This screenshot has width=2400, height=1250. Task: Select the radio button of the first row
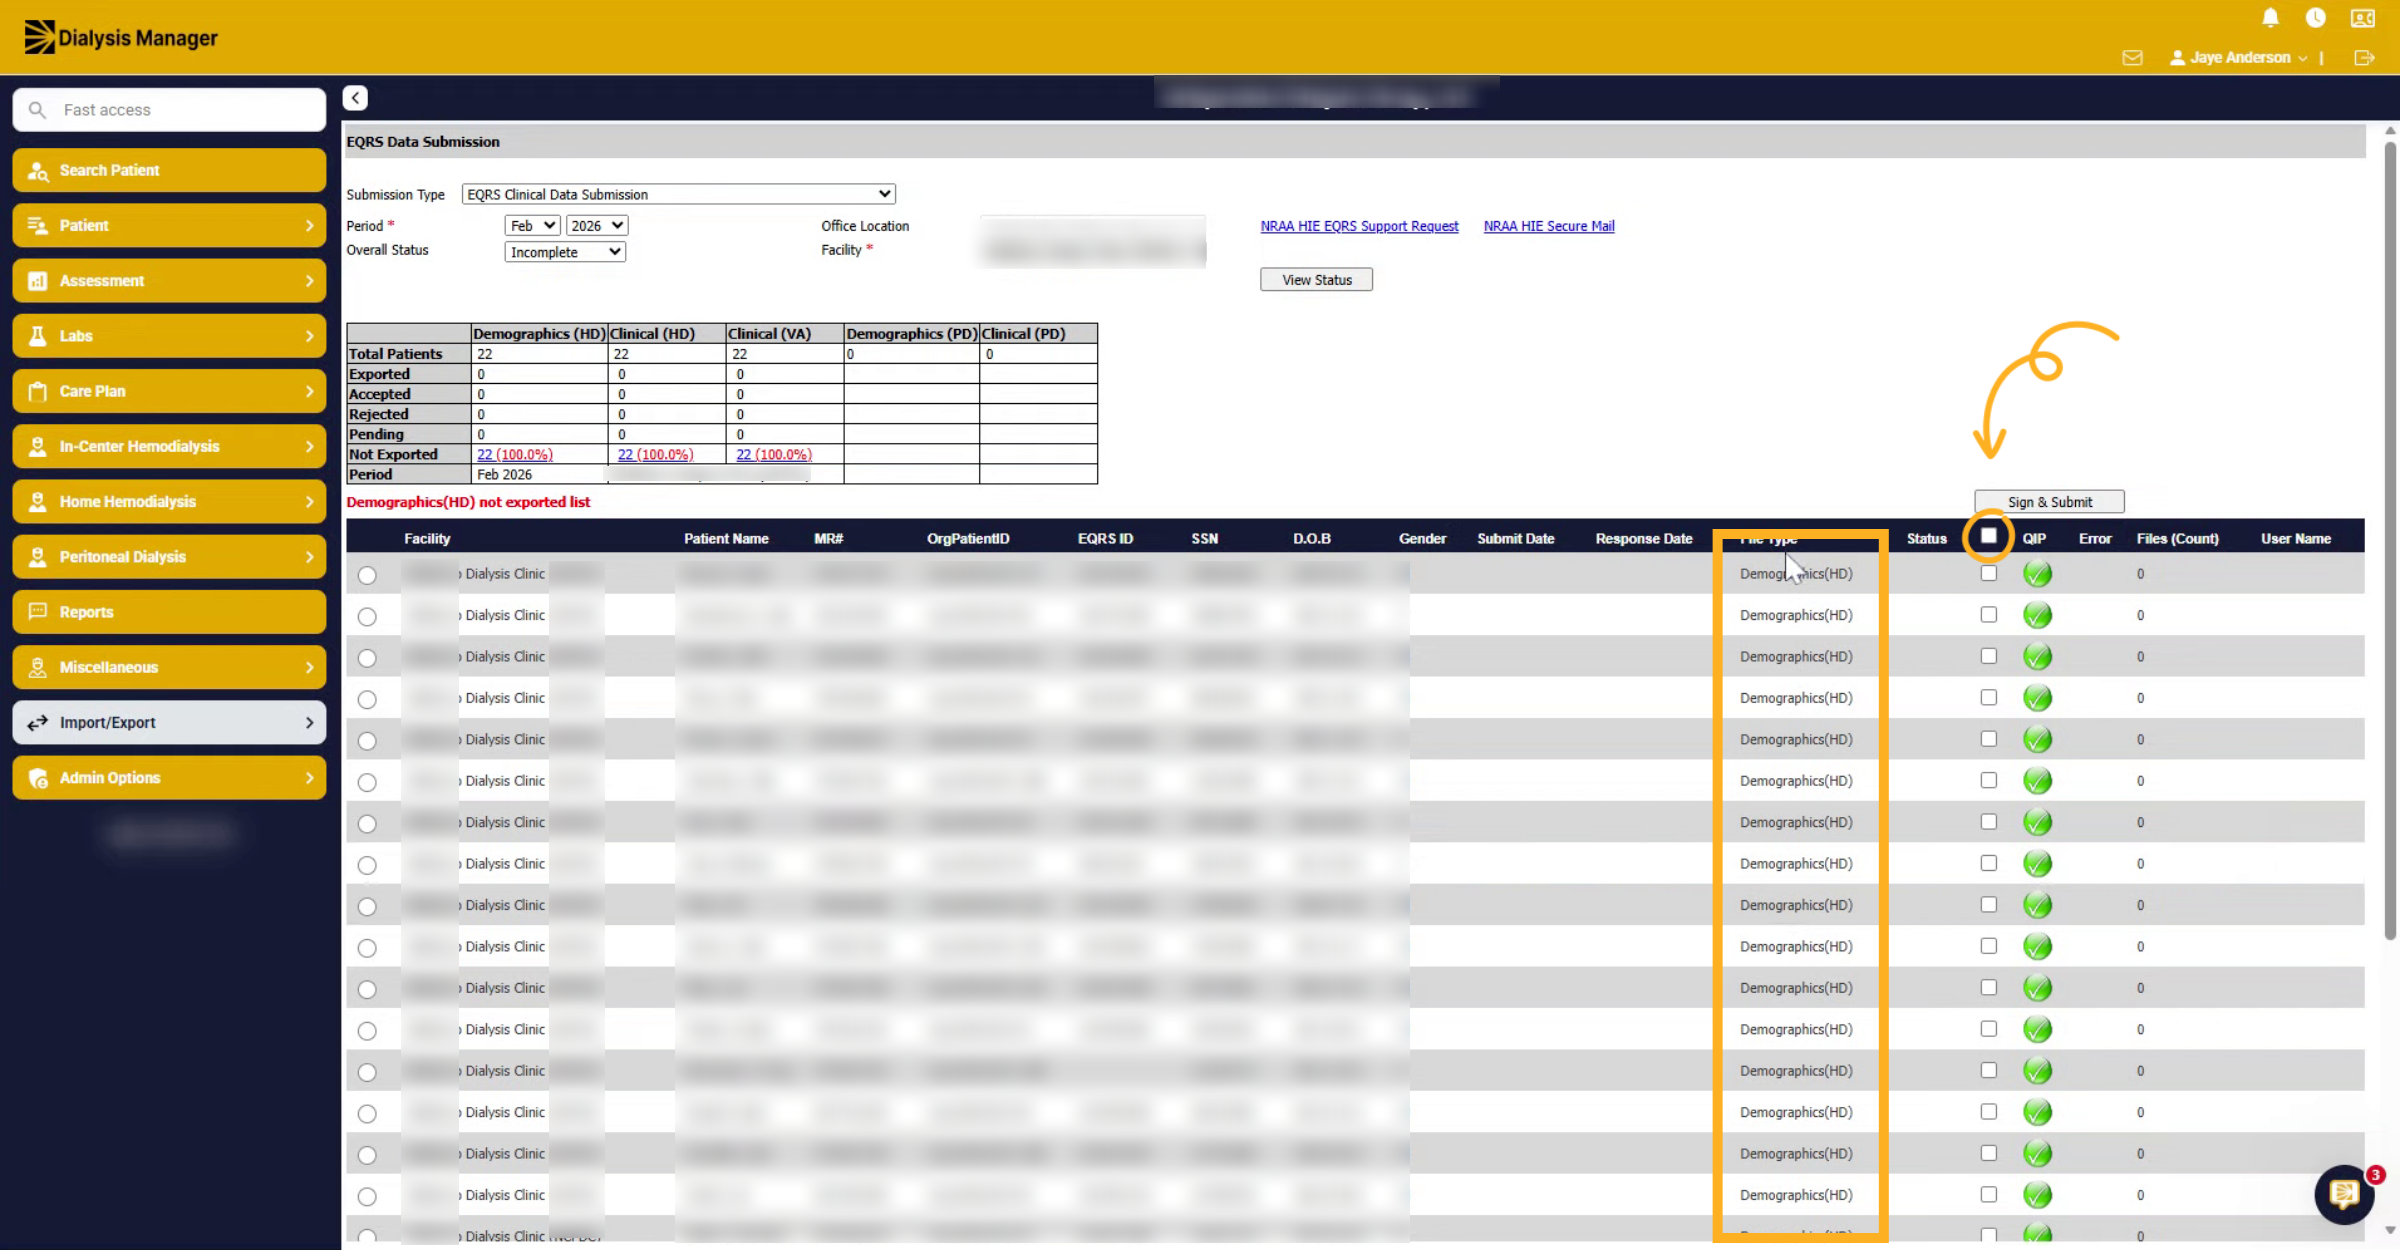point(367,575)
